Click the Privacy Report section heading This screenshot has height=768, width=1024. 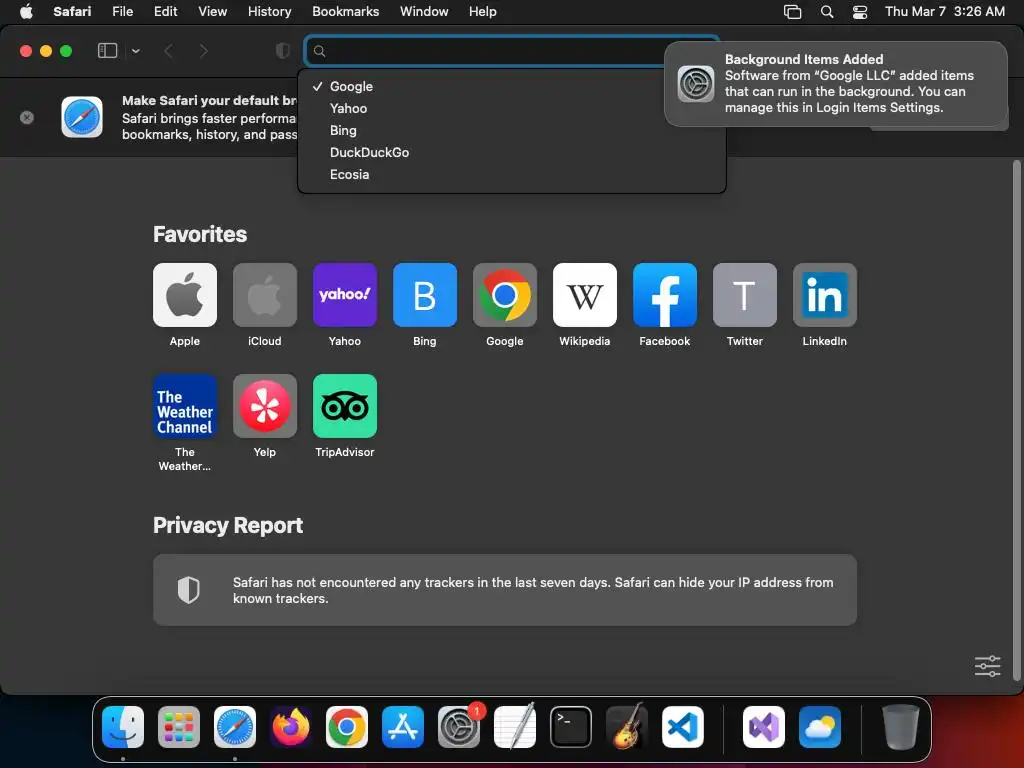[228, 525]
